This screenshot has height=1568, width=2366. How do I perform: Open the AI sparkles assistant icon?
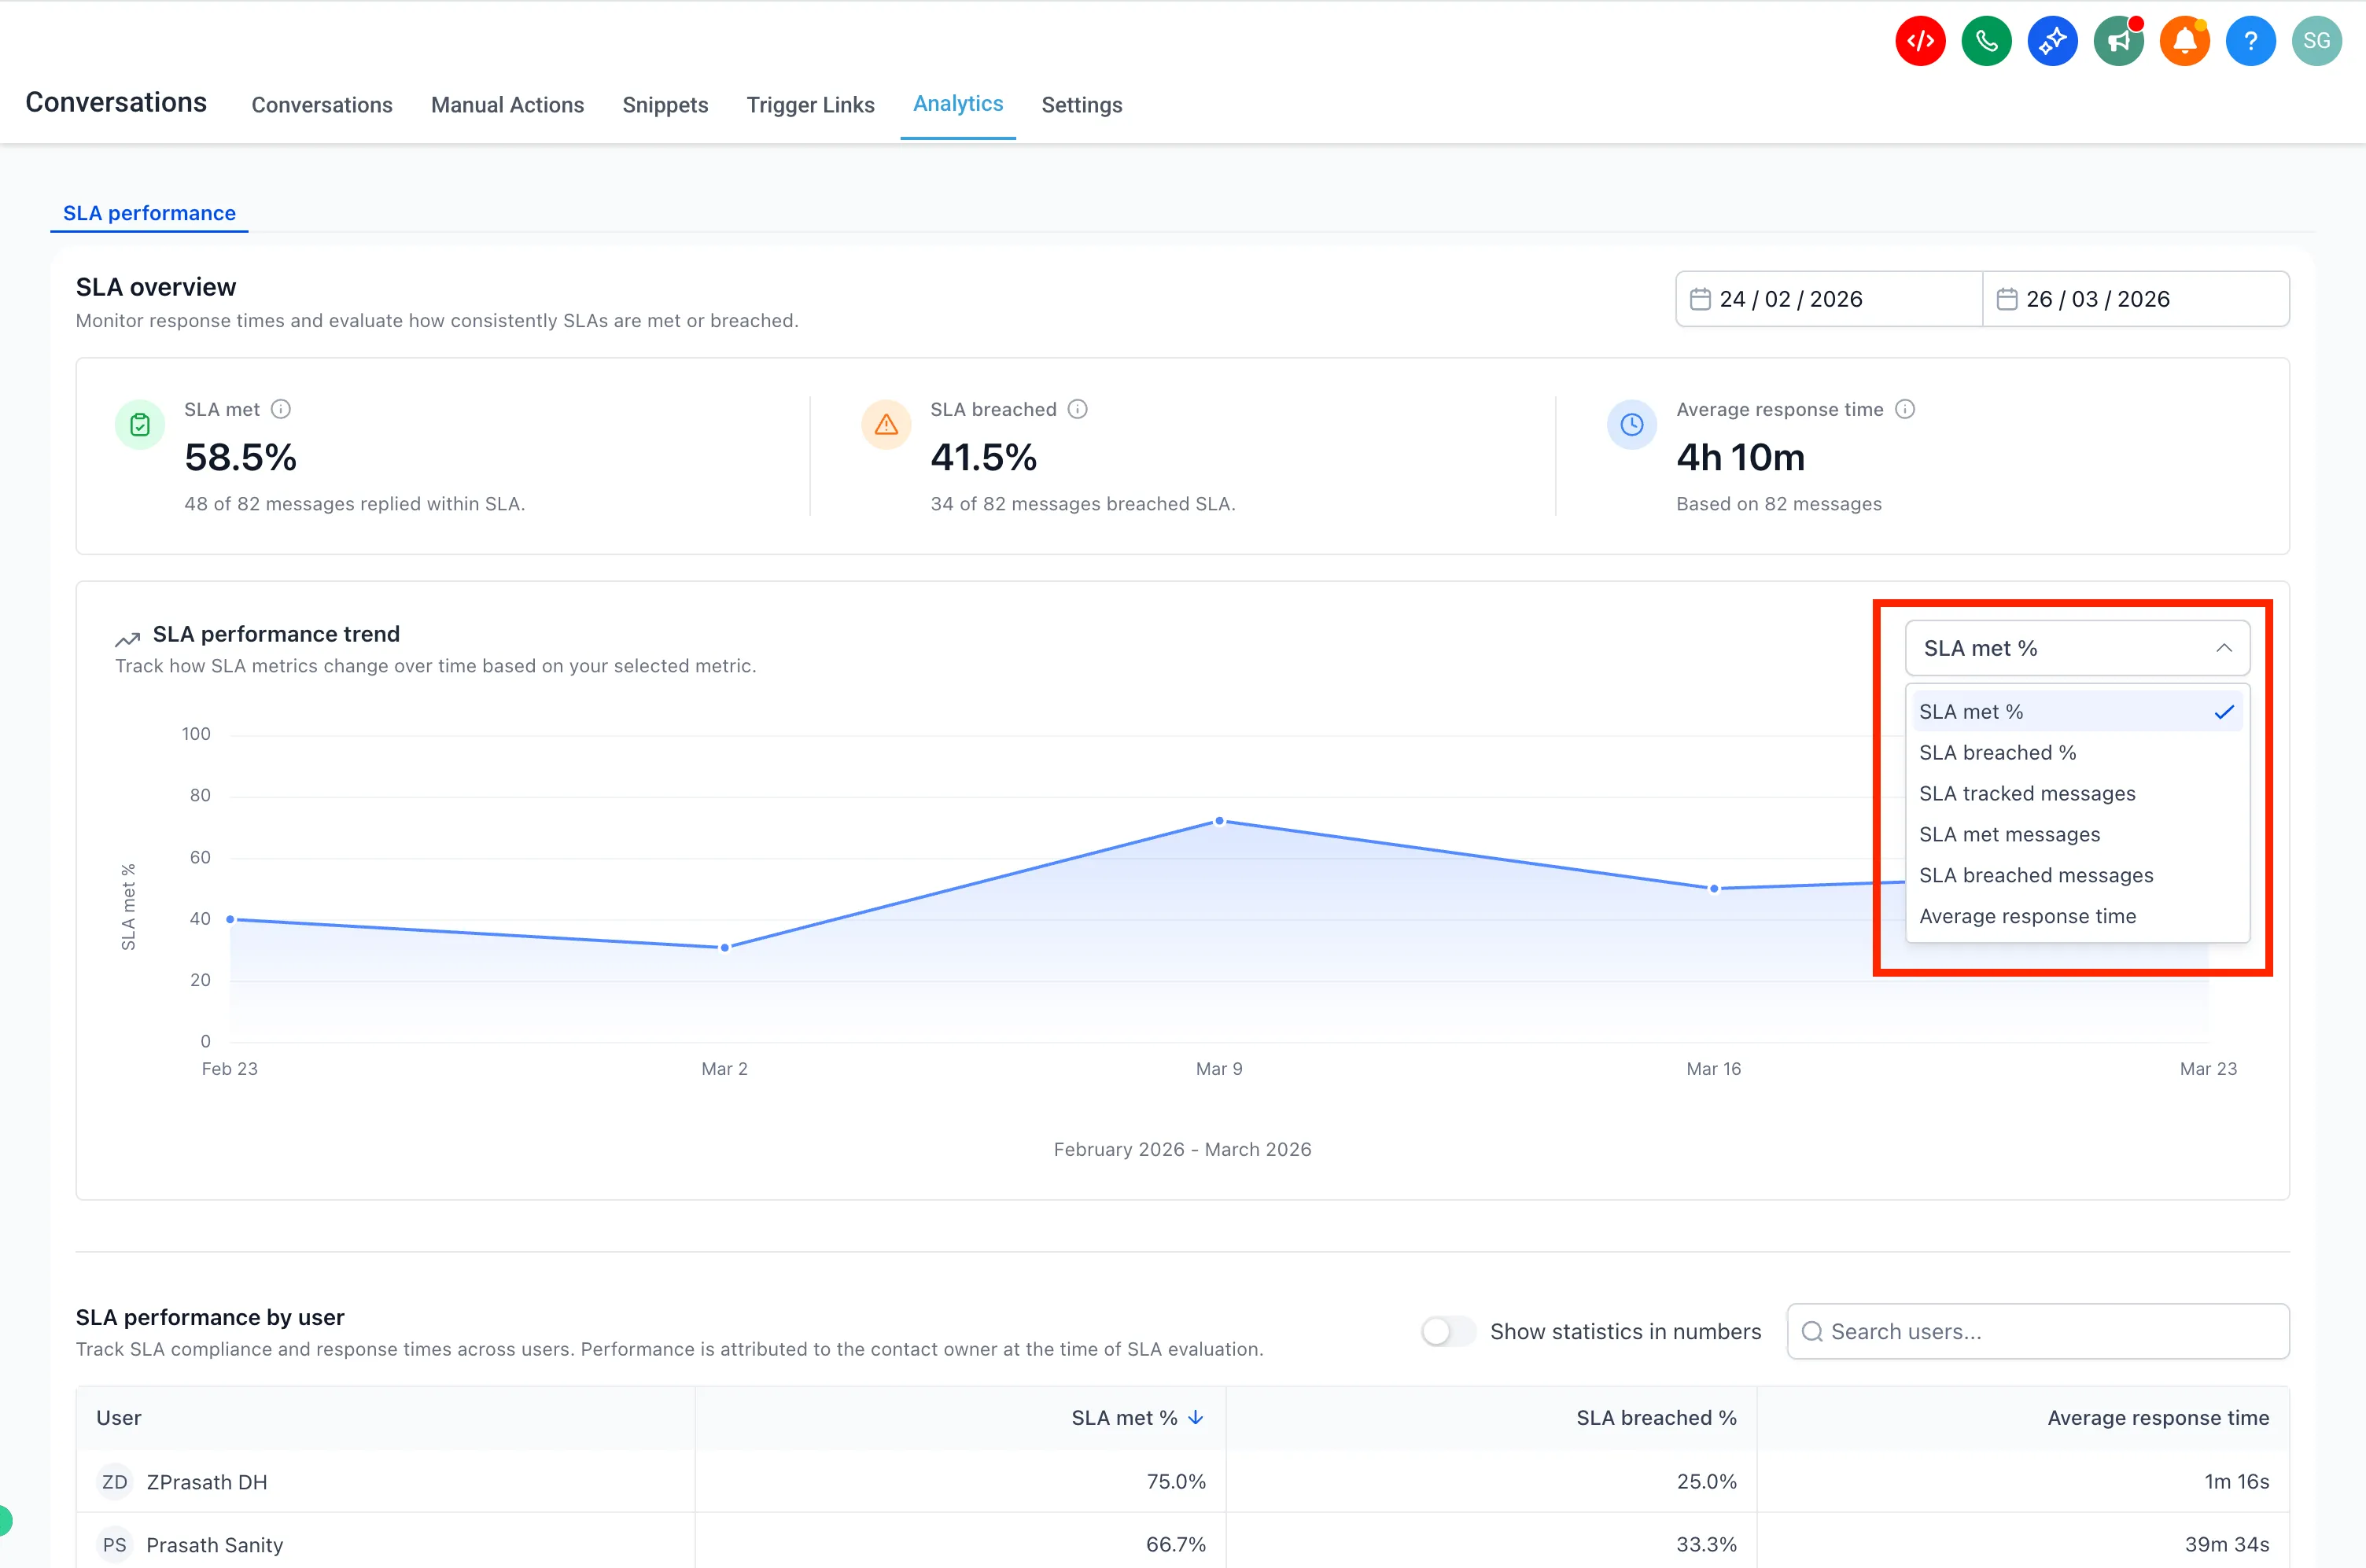click(2052, 40)
